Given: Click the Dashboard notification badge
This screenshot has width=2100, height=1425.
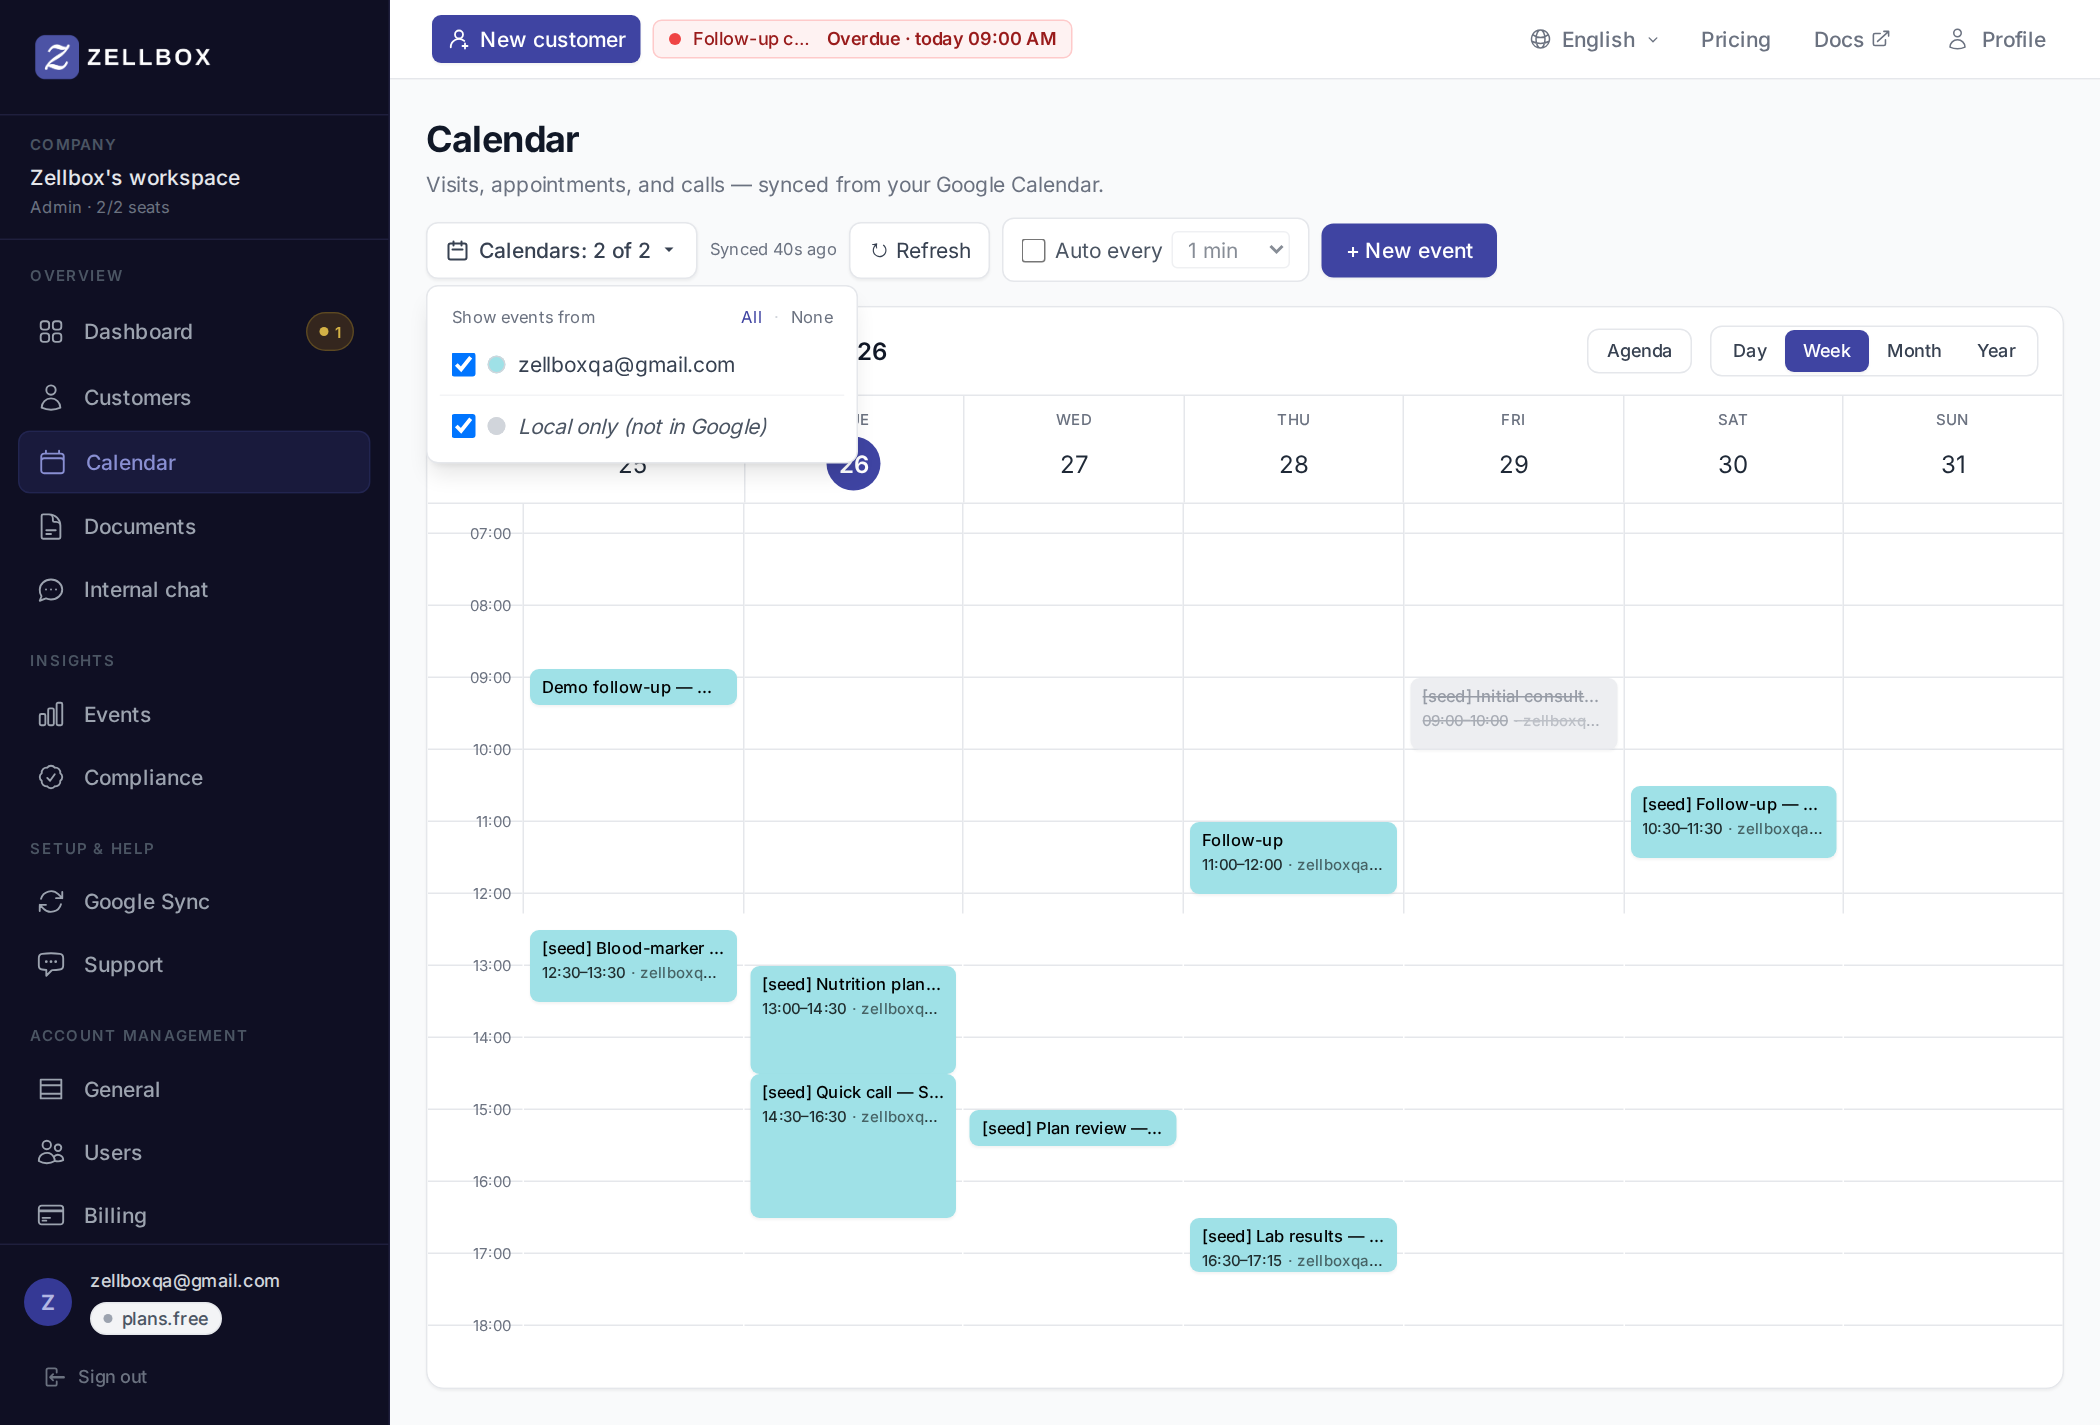Looking at the screenshot, I should tap(330, 332).
